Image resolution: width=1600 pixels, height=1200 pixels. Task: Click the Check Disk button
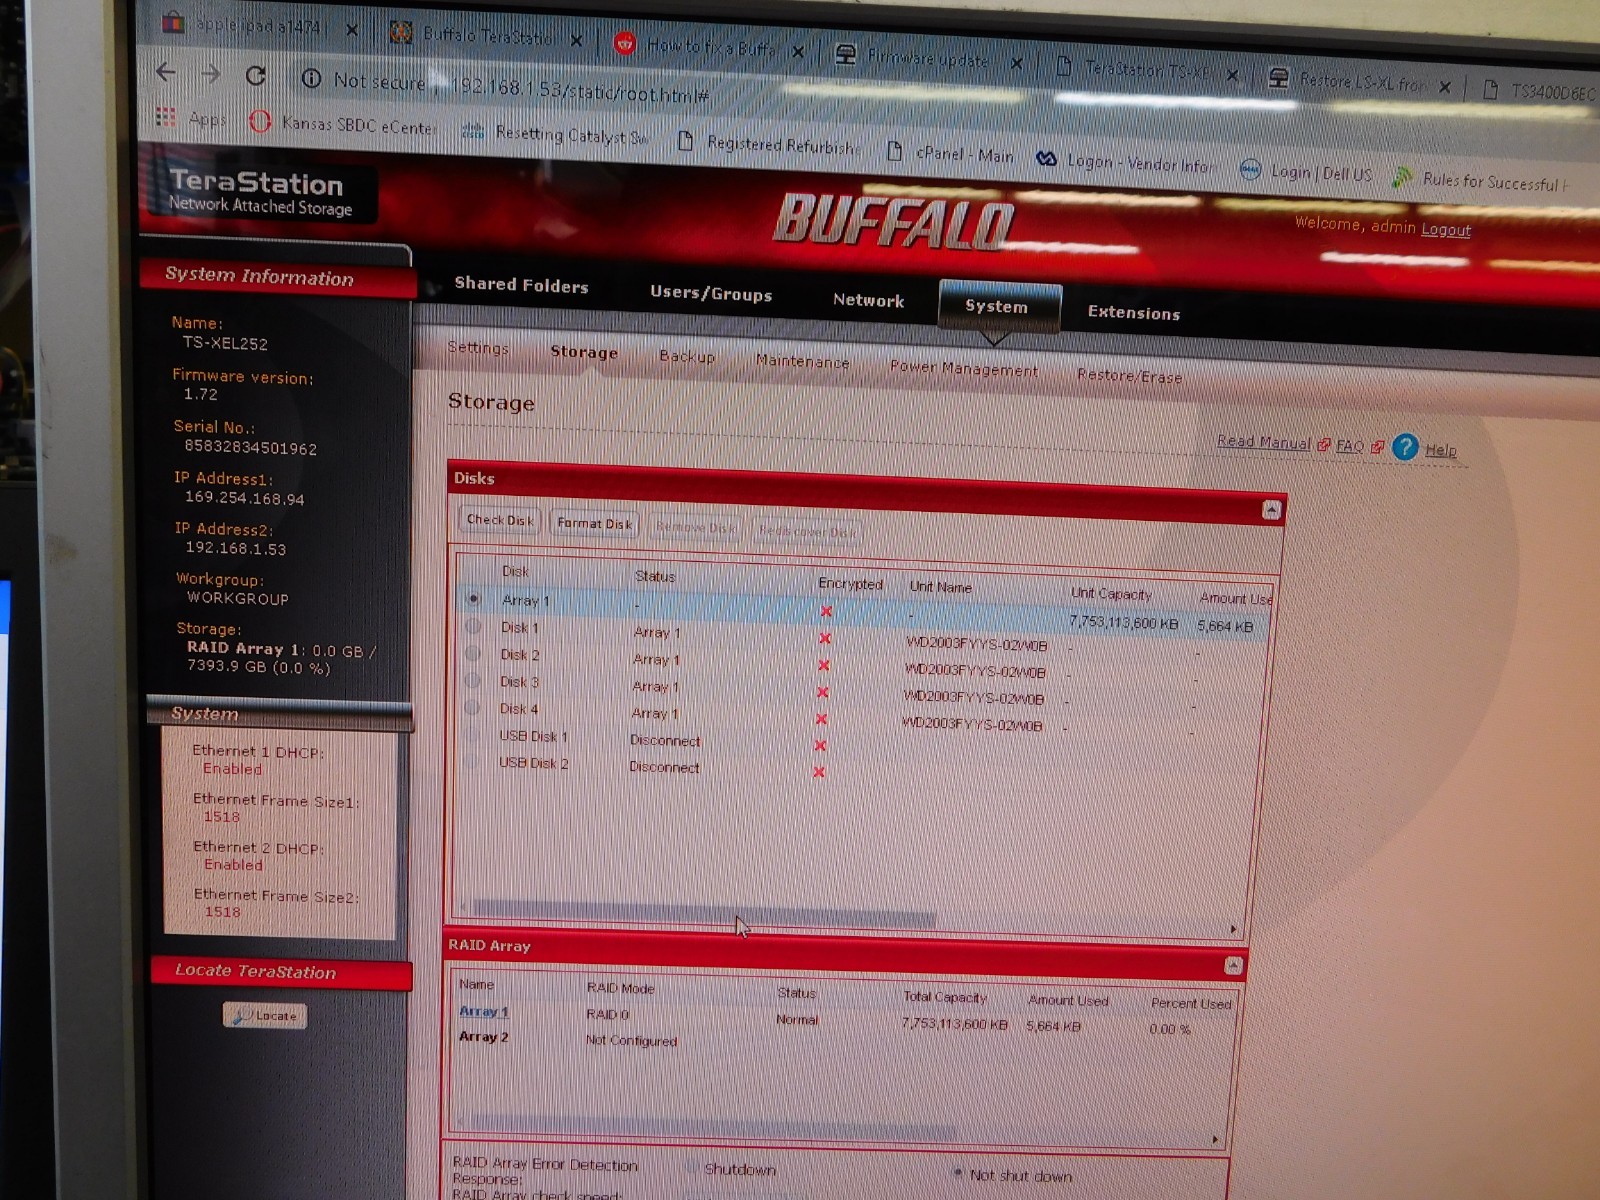point(499,520)
